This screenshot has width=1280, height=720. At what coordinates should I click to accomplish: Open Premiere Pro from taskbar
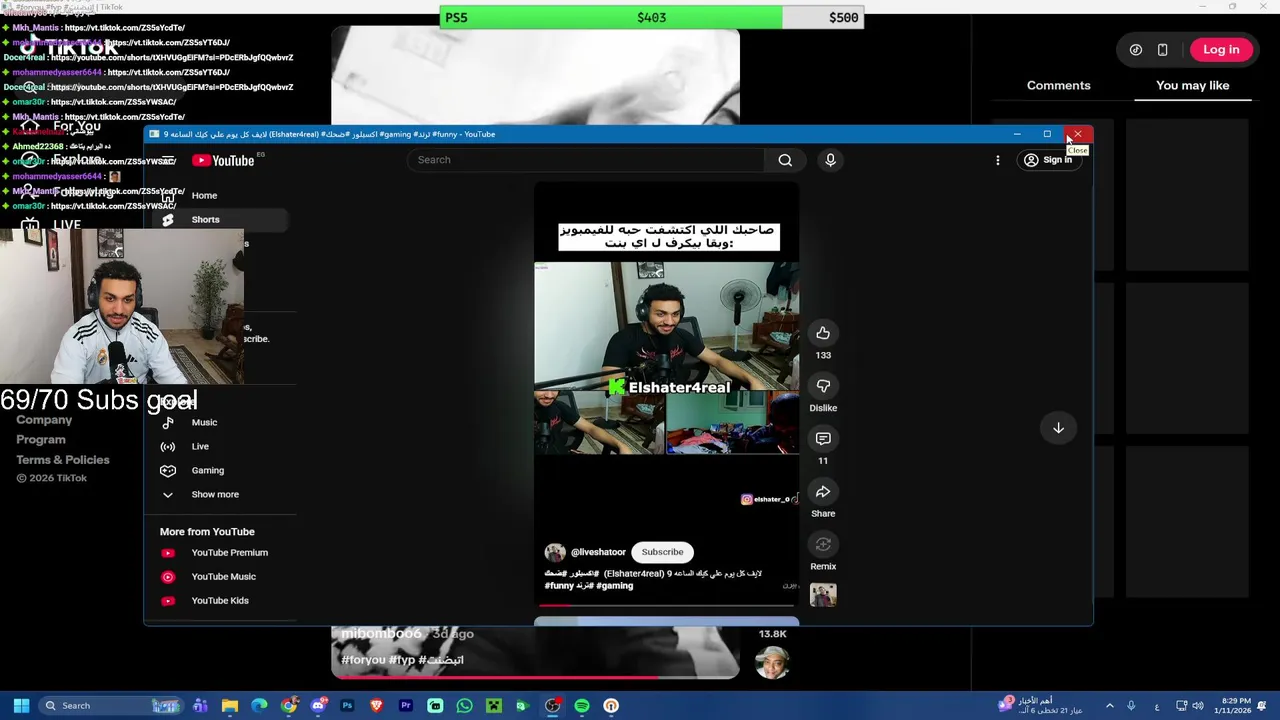(406, 706)
